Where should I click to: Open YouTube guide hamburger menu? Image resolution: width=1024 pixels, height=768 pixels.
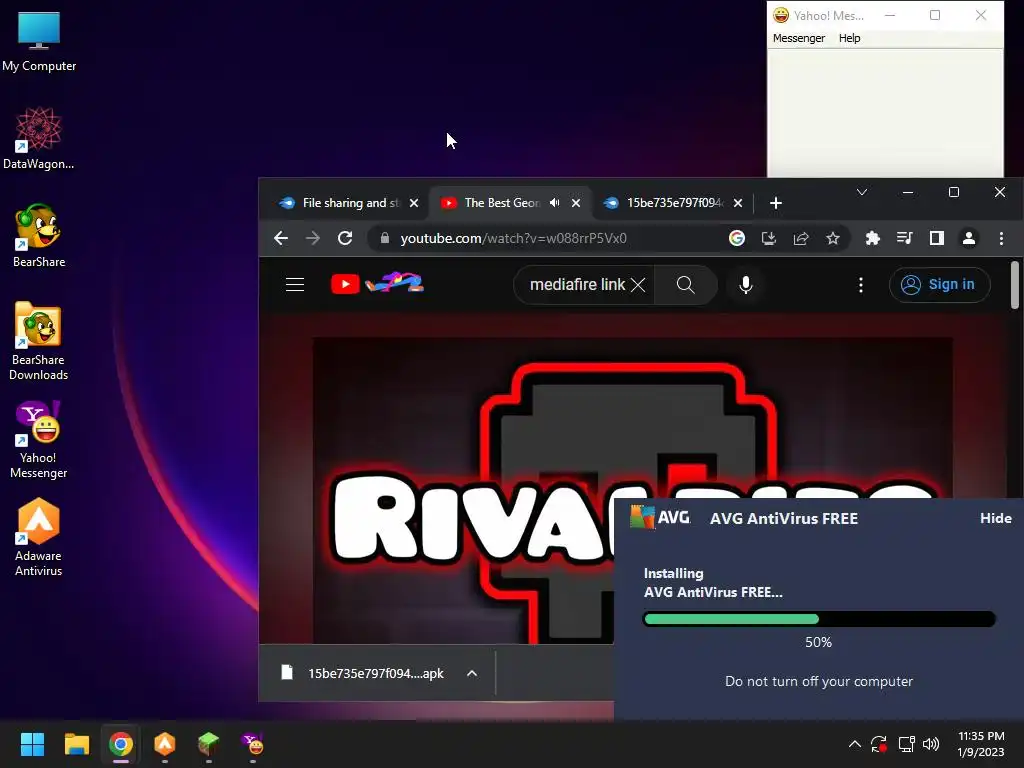click(295, 285)
